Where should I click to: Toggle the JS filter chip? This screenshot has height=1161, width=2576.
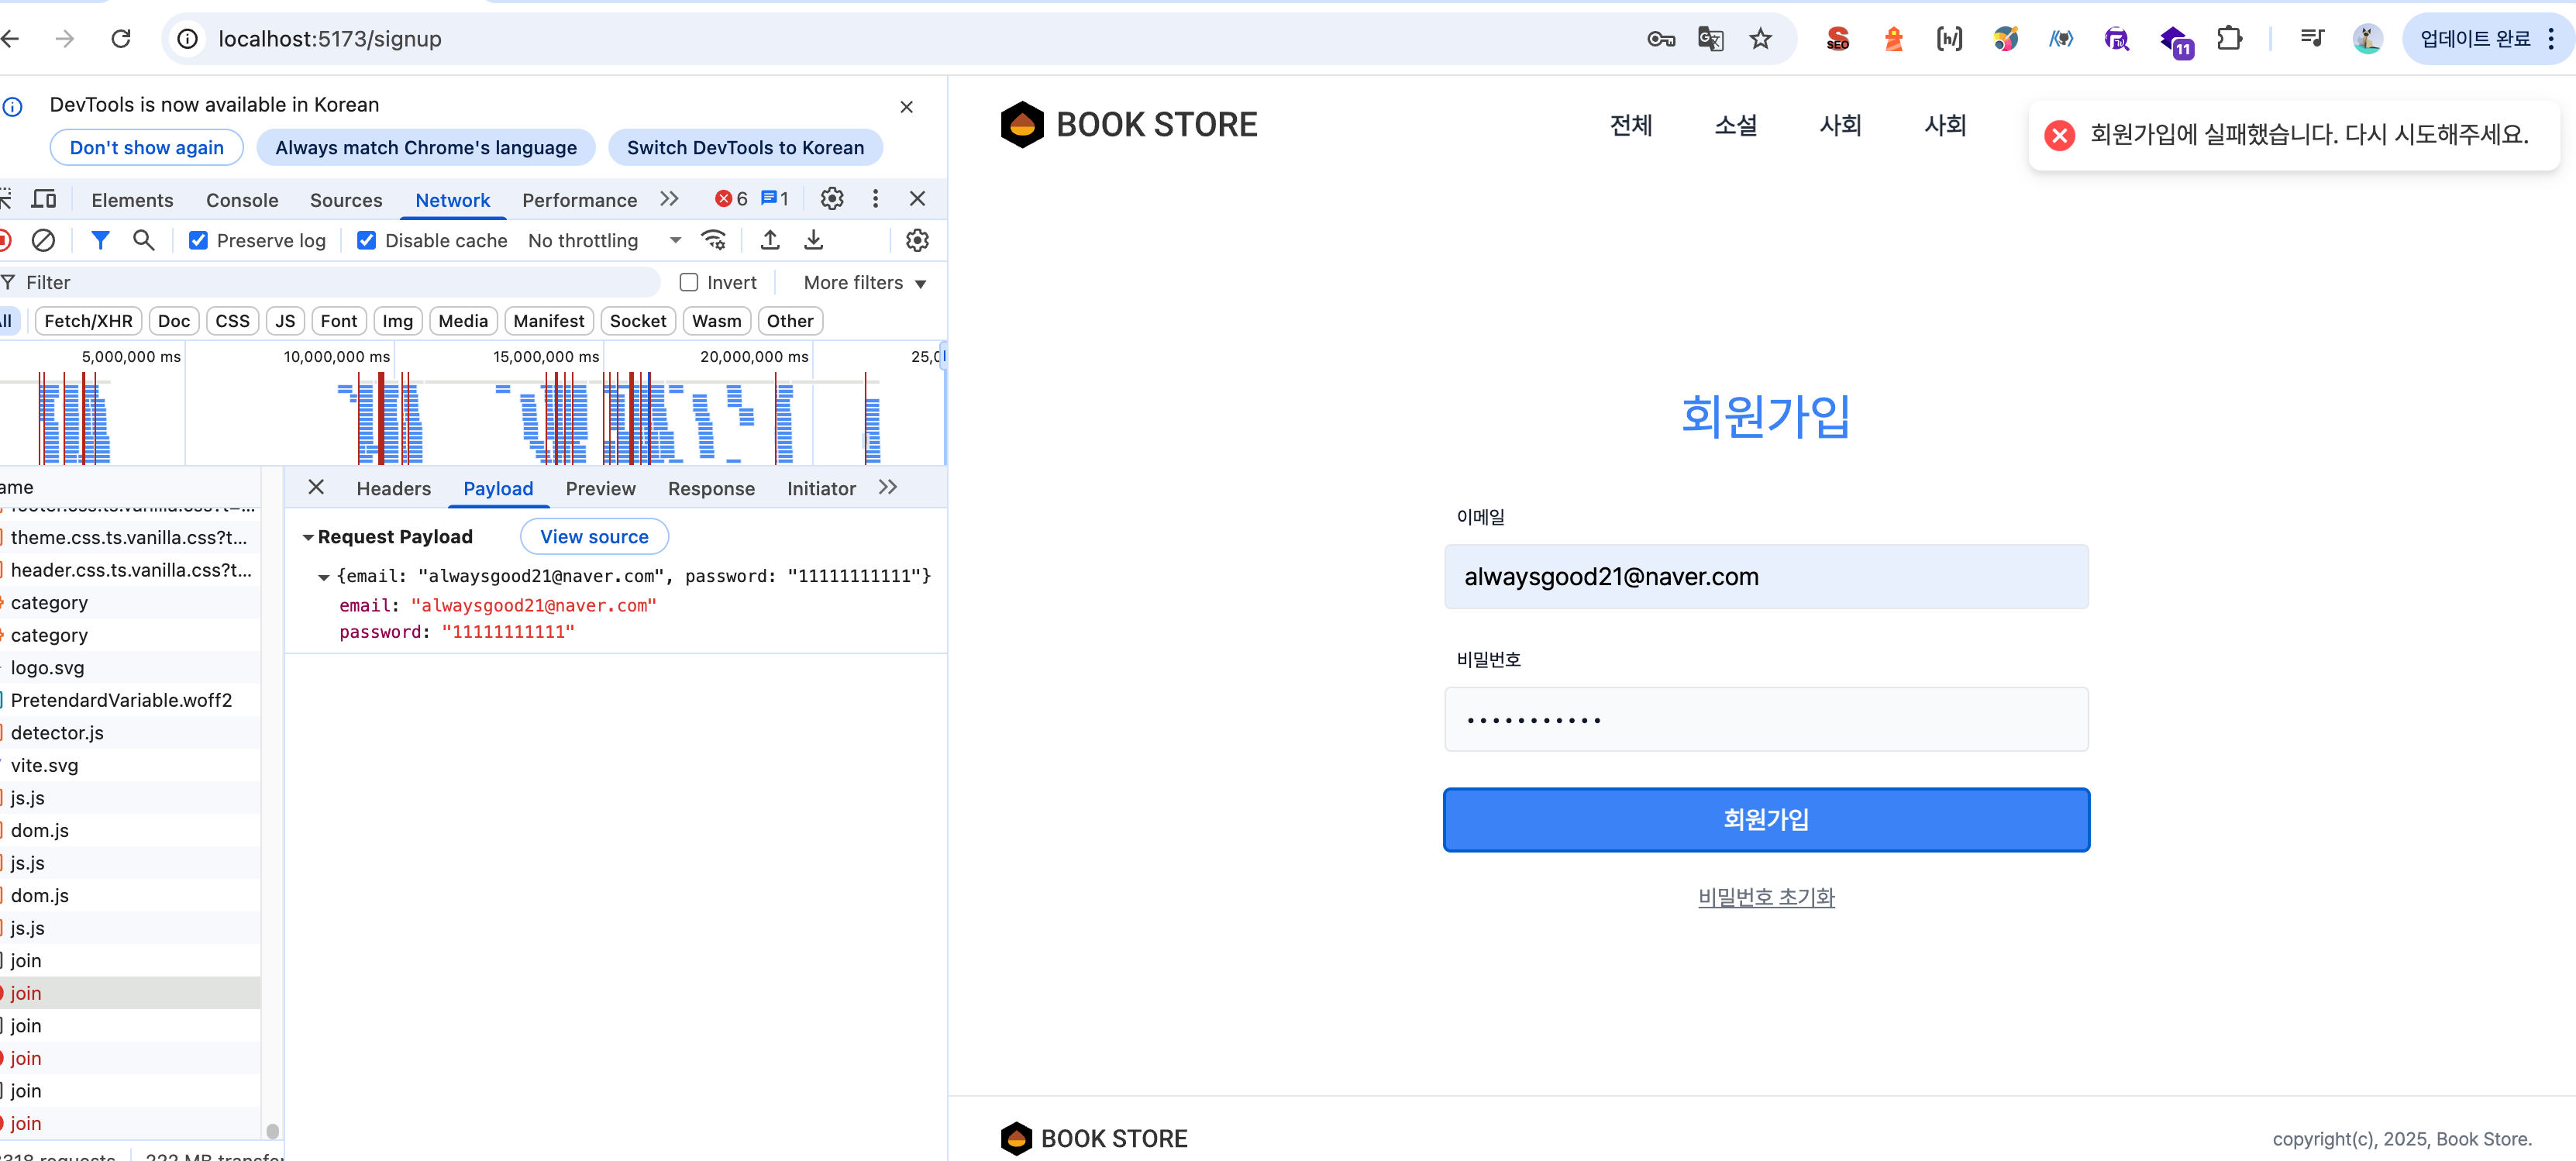coord(286,321)
